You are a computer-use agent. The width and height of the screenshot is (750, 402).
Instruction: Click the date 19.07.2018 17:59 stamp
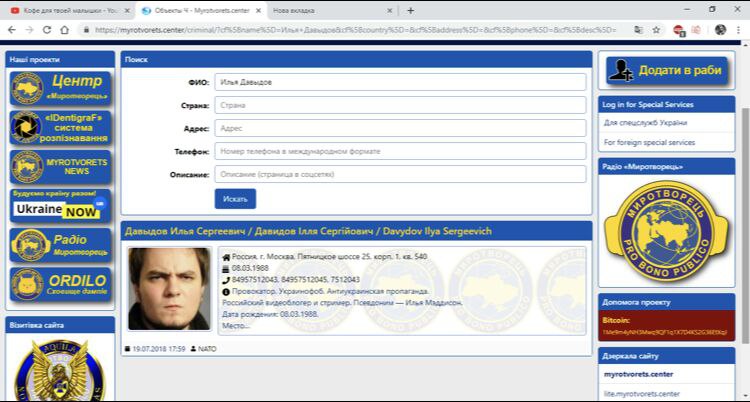click(x=159, y=349)
